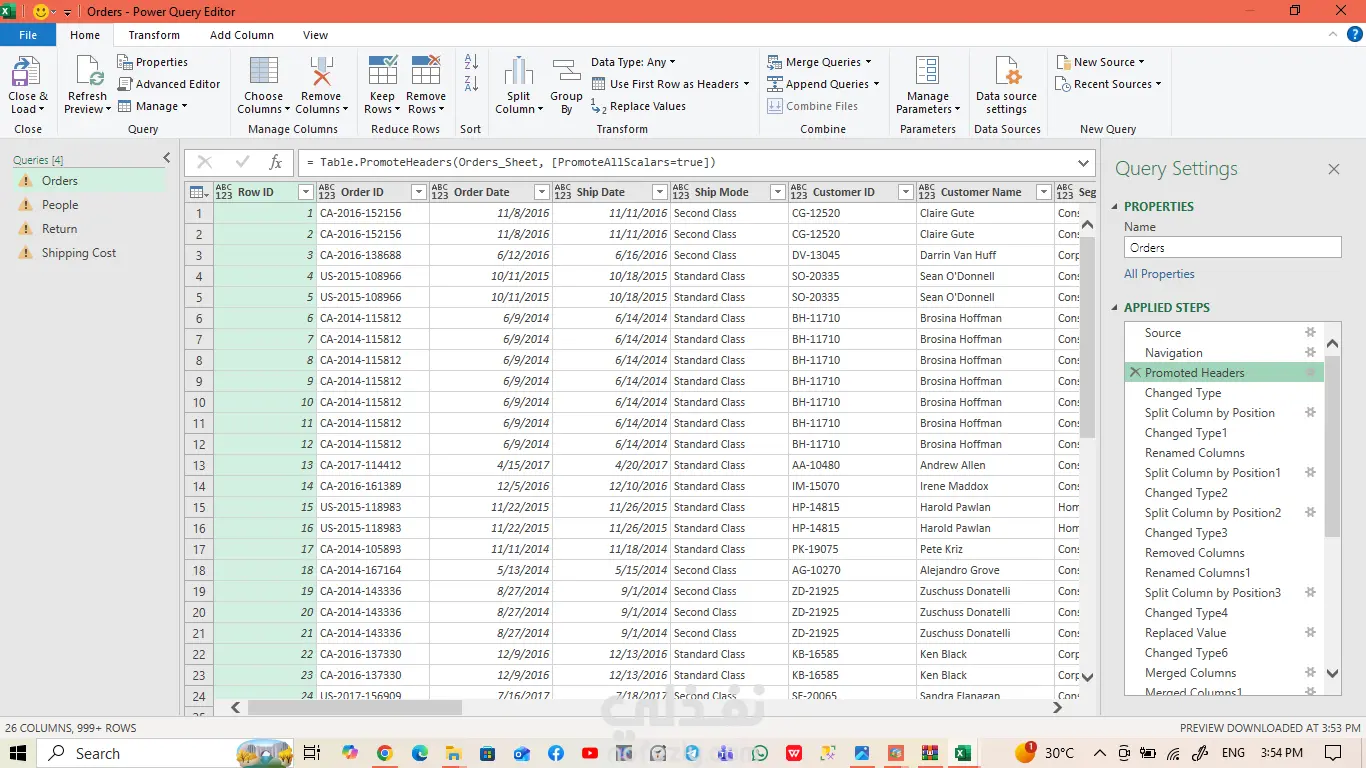Image resolution: width=1366 pixels, height=768 pixels.
Task: Delete the Promoted Headers step with its X
Action: [1135, 373]
